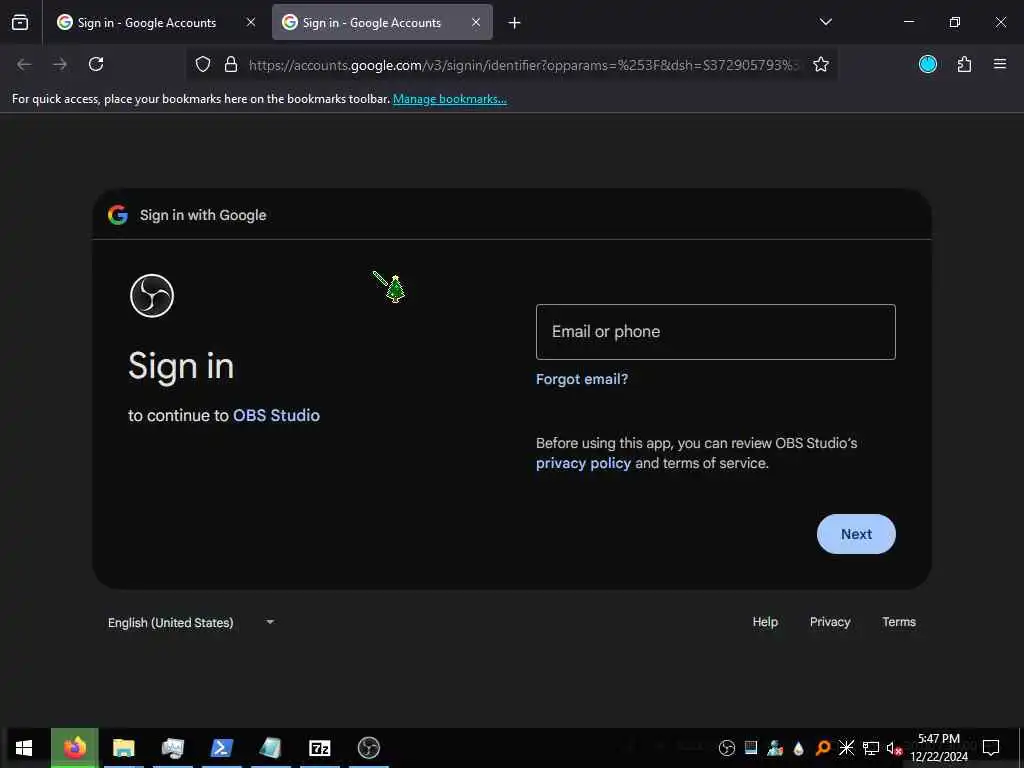Open the muted volume tray icon
This screenshot has height=768, width=1024.
click(x=894, y=748)
